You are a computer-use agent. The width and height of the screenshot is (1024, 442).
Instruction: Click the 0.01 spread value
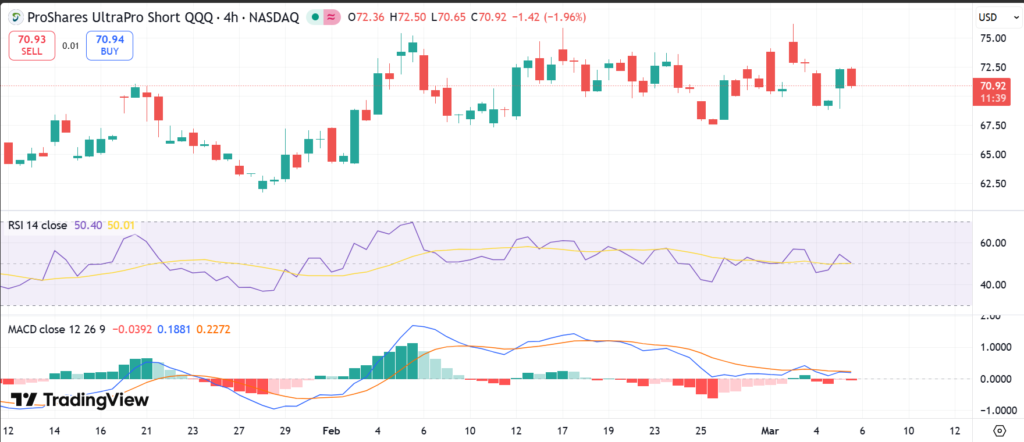coord(70,45)
